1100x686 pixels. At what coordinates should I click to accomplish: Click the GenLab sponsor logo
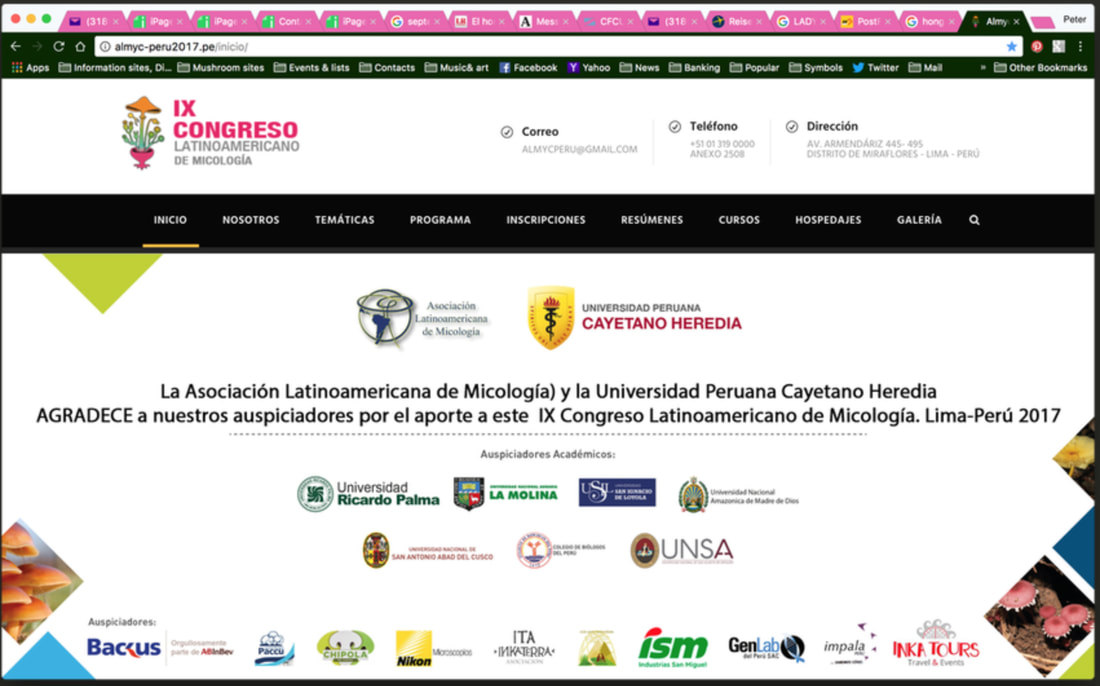point(766,647)
